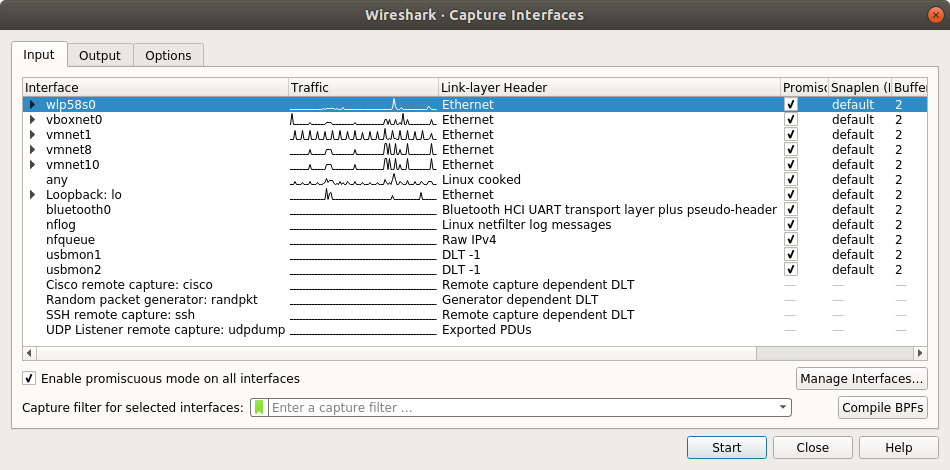Click the 'any' interface traffic sparkline

coord(364,179)
